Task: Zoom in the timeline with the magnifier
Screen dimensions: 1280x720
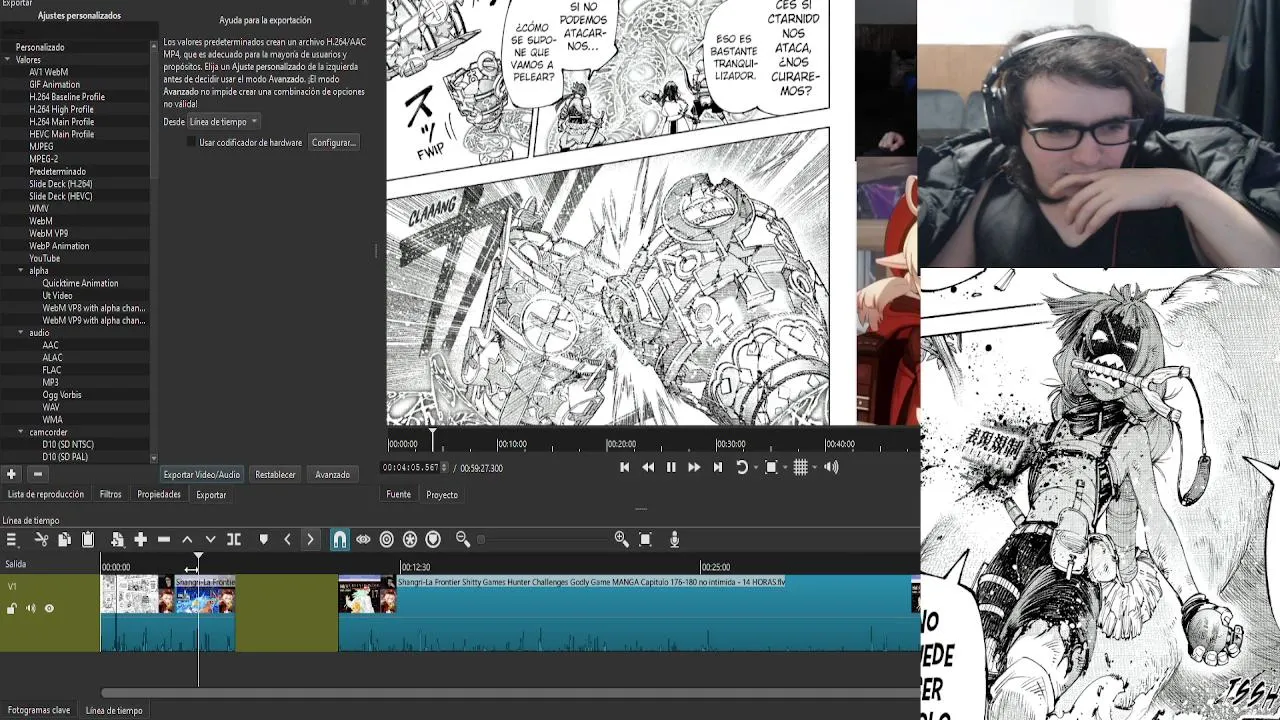Action: pos(622,539)
